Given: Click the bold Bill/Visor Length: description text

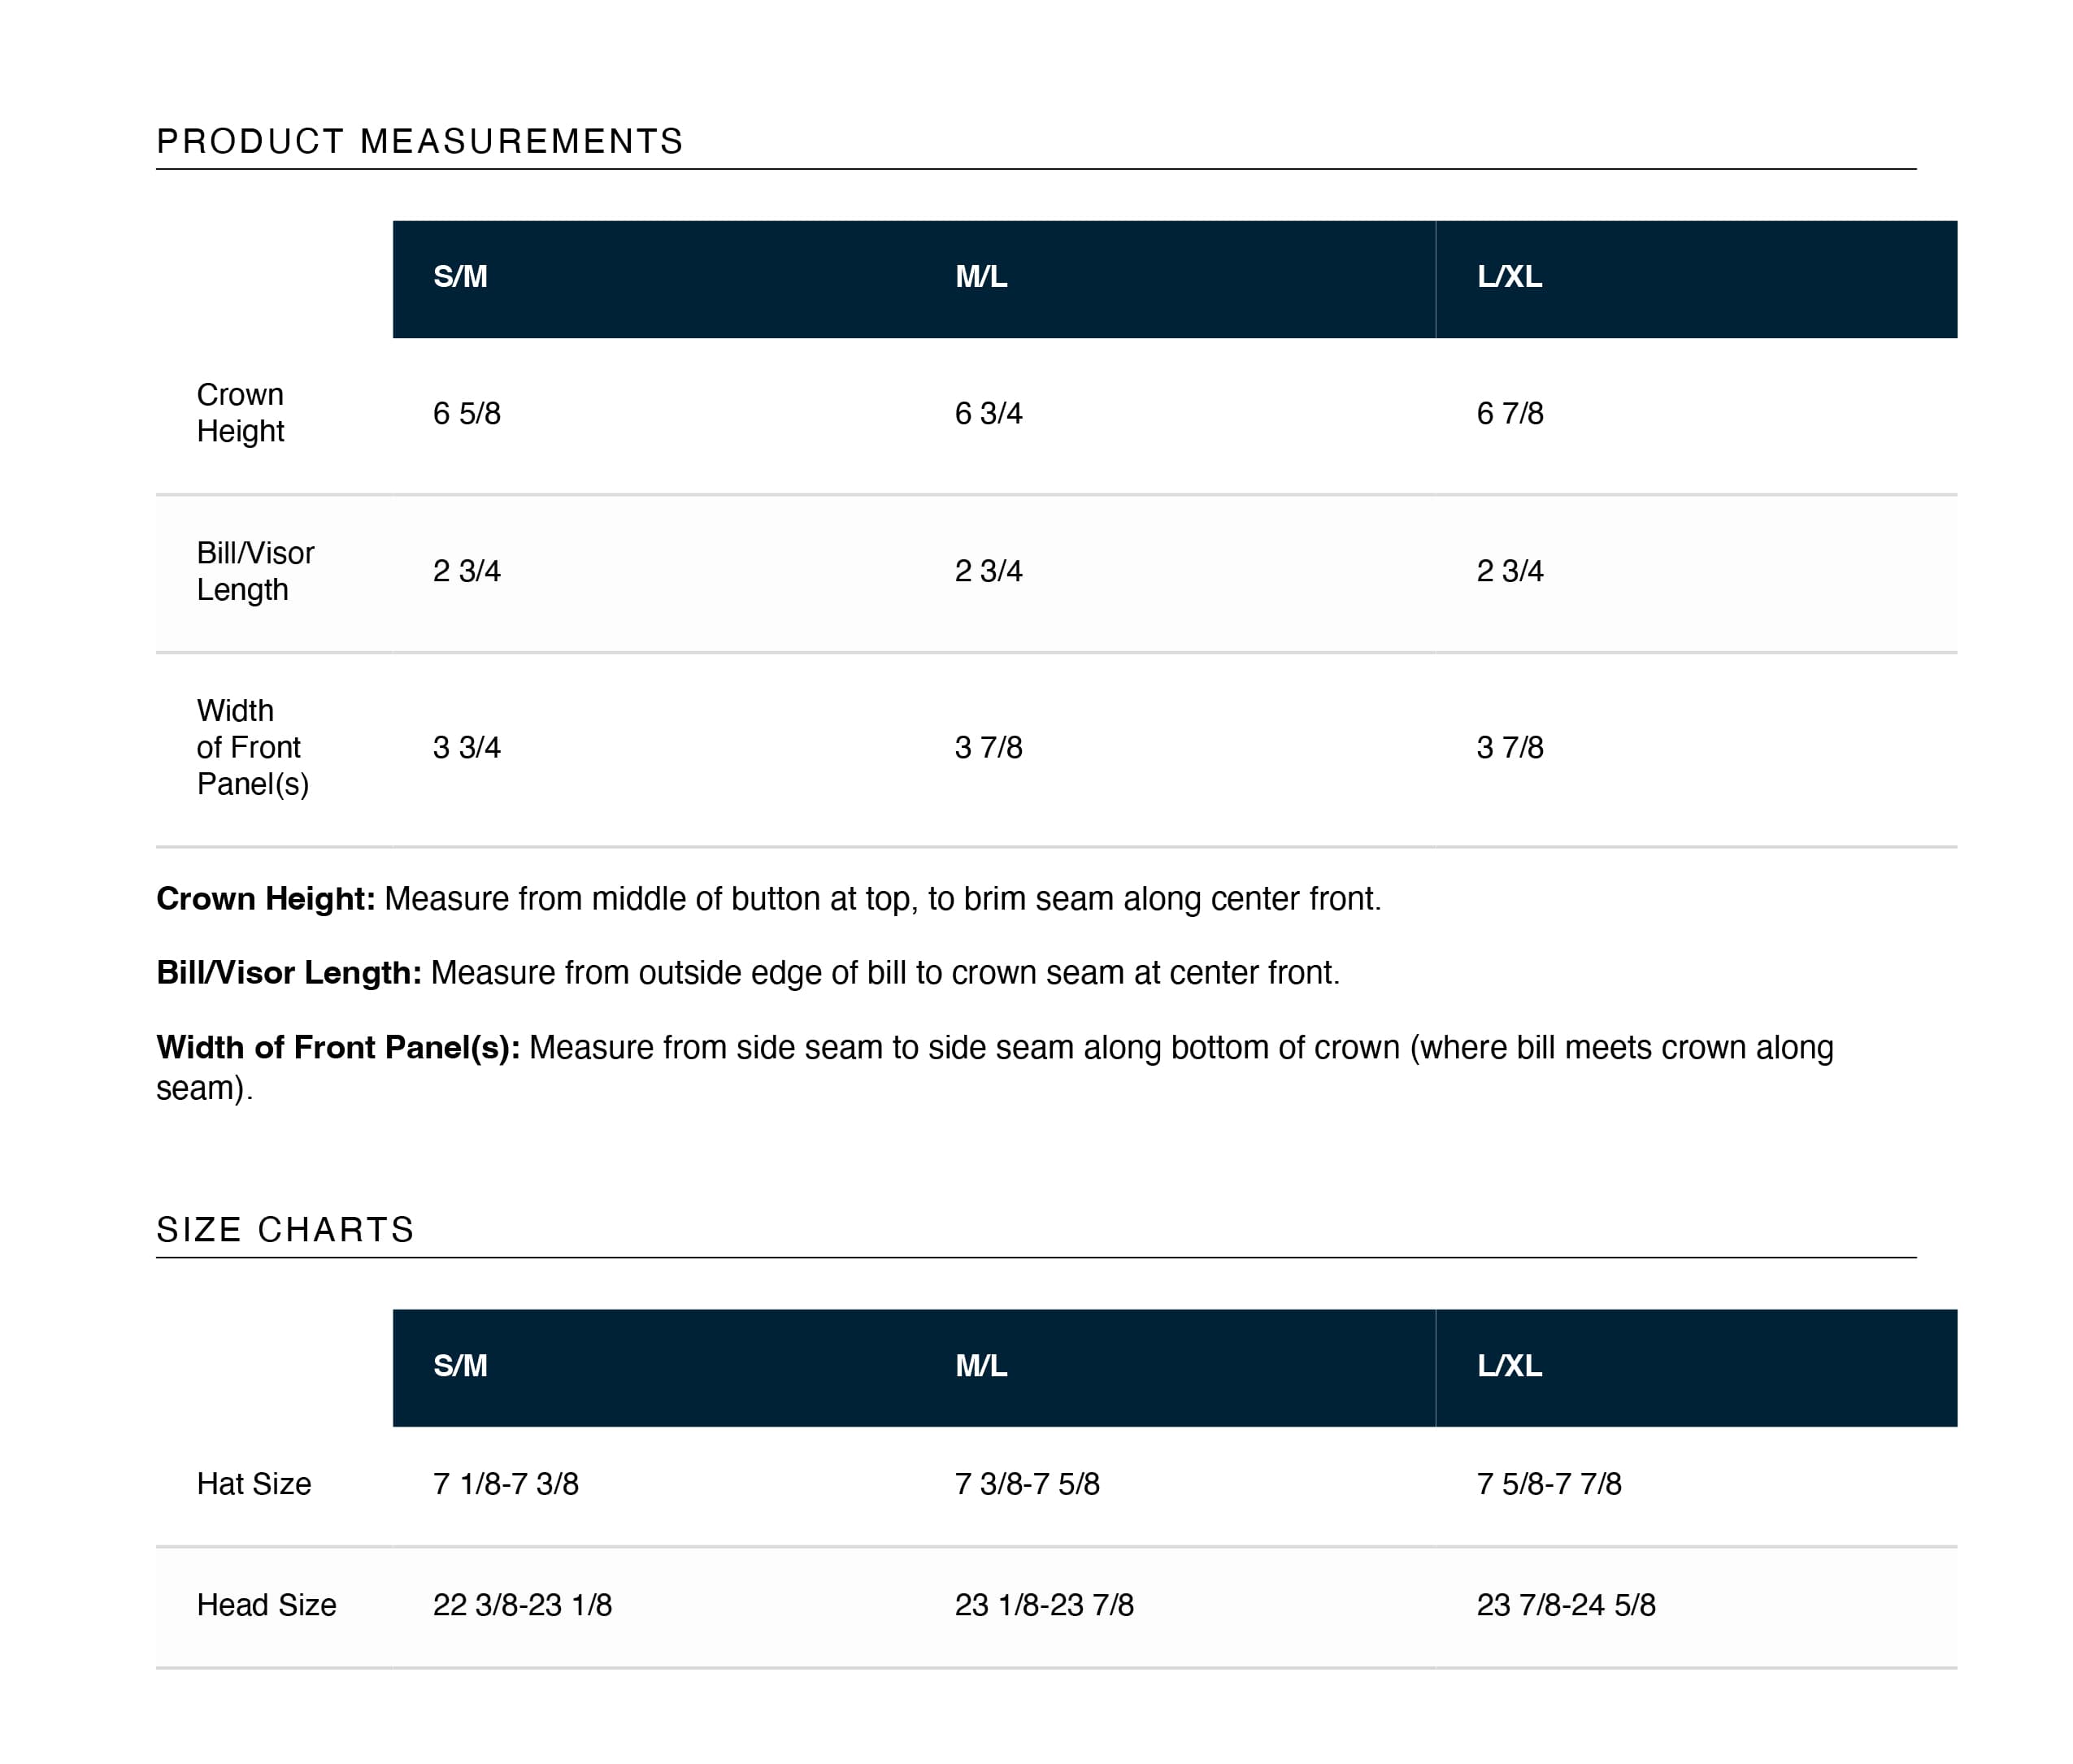Looking at the screenshot, I should click(288, 972).
